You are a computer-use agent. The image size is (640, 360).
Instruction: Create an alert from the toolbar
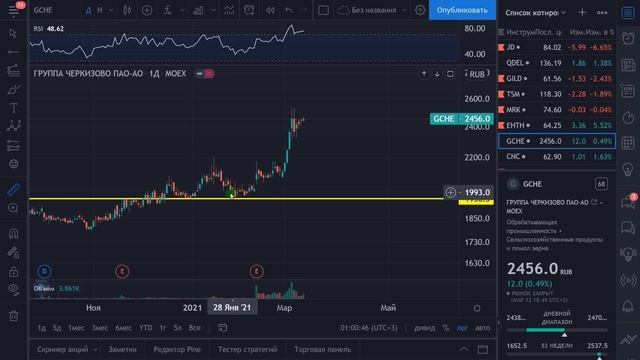[x=249, y=10]
